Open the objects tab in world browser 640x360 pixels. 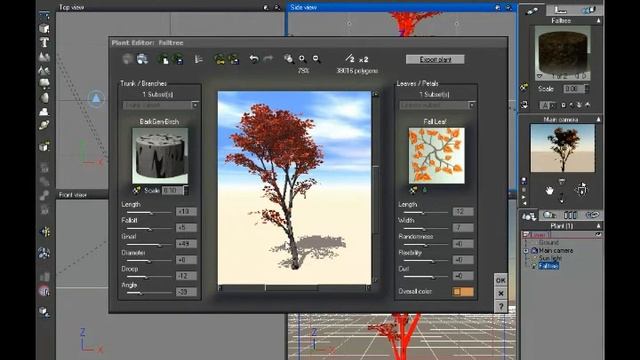tap(529, 216)
